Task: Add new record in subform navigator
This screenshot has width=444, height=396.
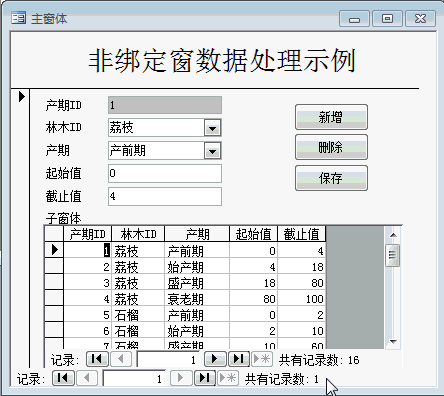Action: (x=262, y=359)
